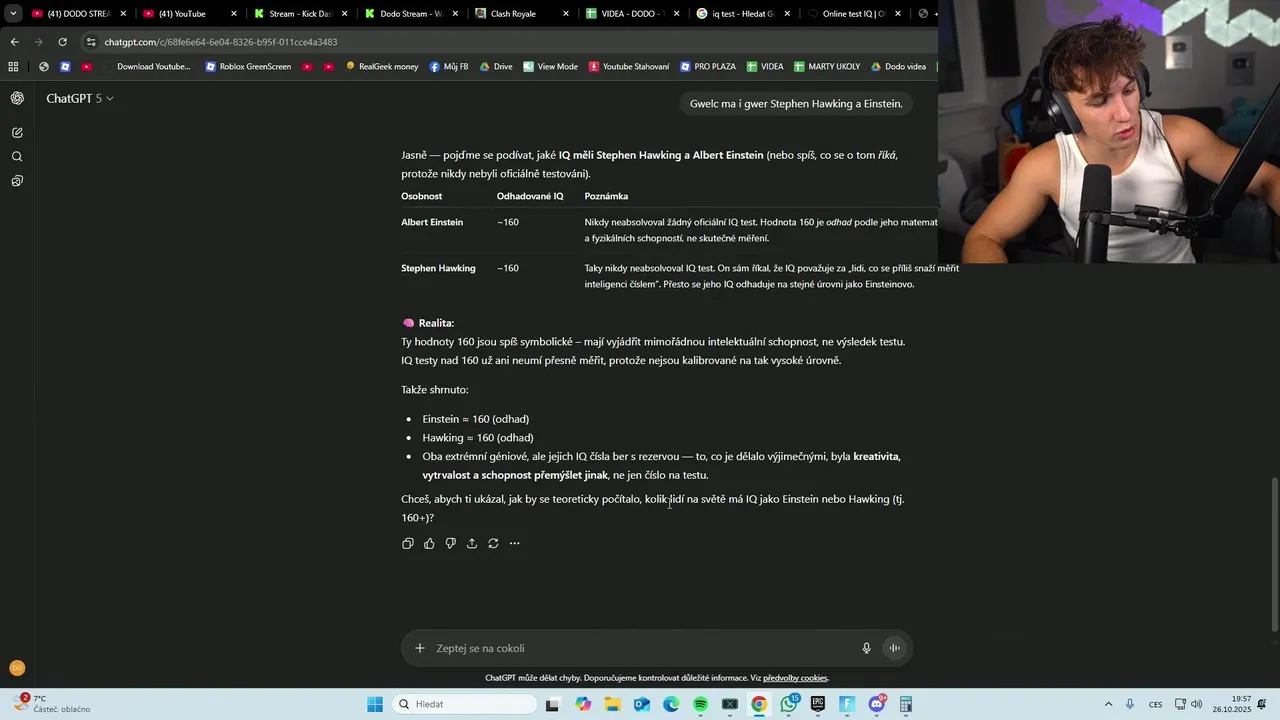Open Calculator from the taskbar

pos(906,704)
